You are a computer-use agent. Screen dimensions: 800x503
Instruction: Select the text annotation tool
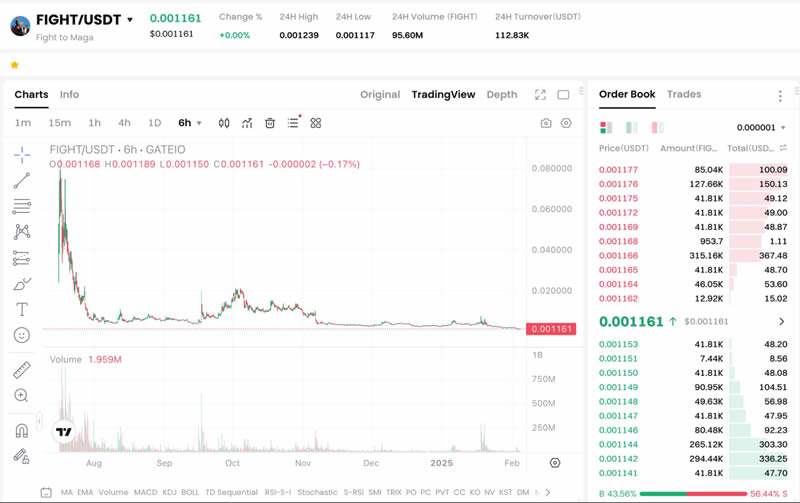click(22, 309)
